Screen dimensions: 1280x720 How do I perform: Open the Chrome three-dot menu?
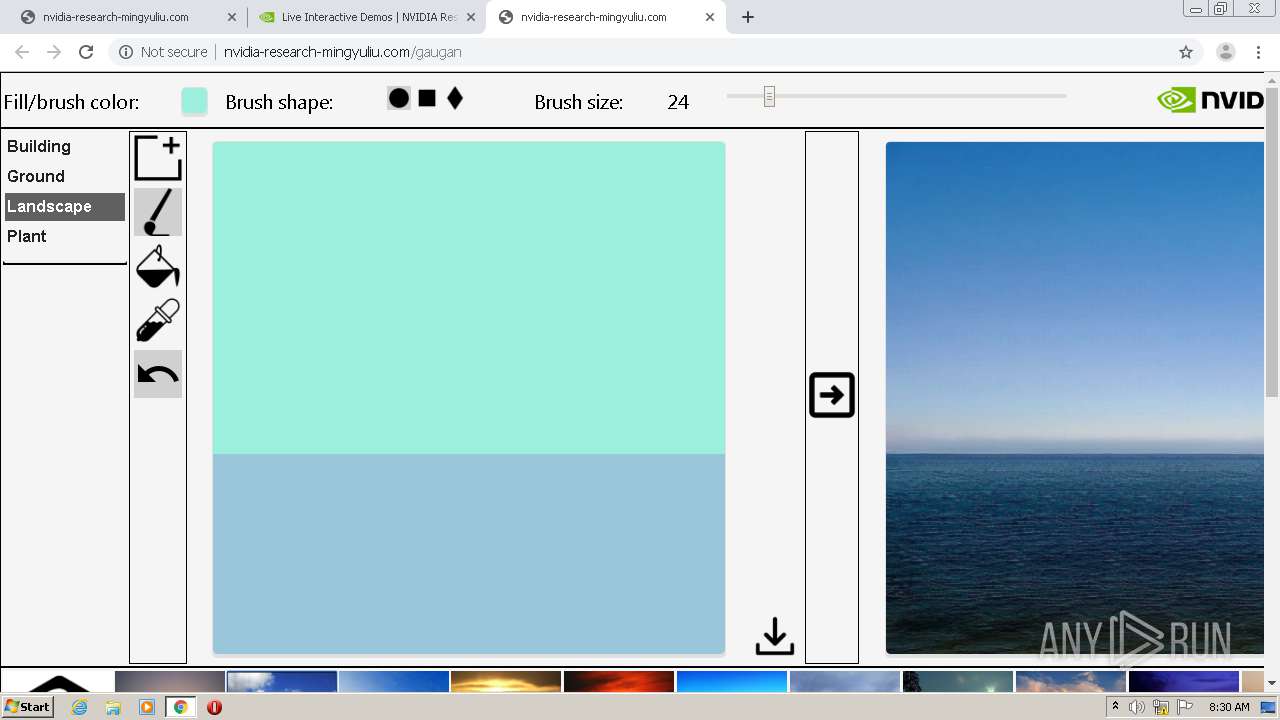1258,52
